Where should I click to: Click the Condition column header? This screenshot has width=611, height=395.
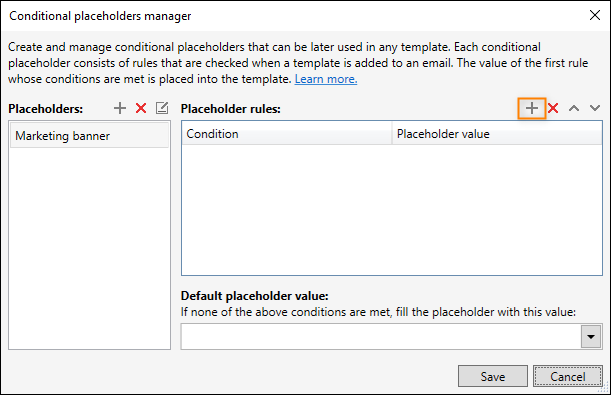(287, 134)
